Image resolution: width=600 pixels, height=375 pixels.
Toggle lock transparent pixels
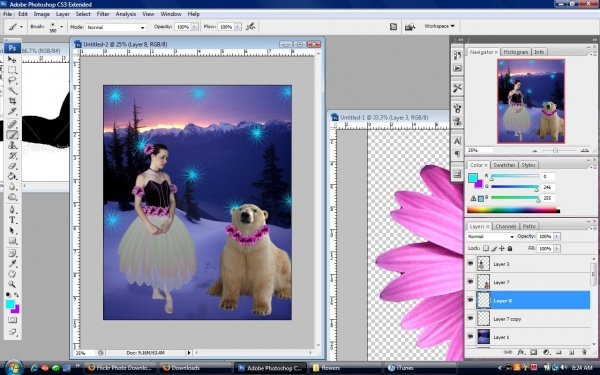[486, 248]
